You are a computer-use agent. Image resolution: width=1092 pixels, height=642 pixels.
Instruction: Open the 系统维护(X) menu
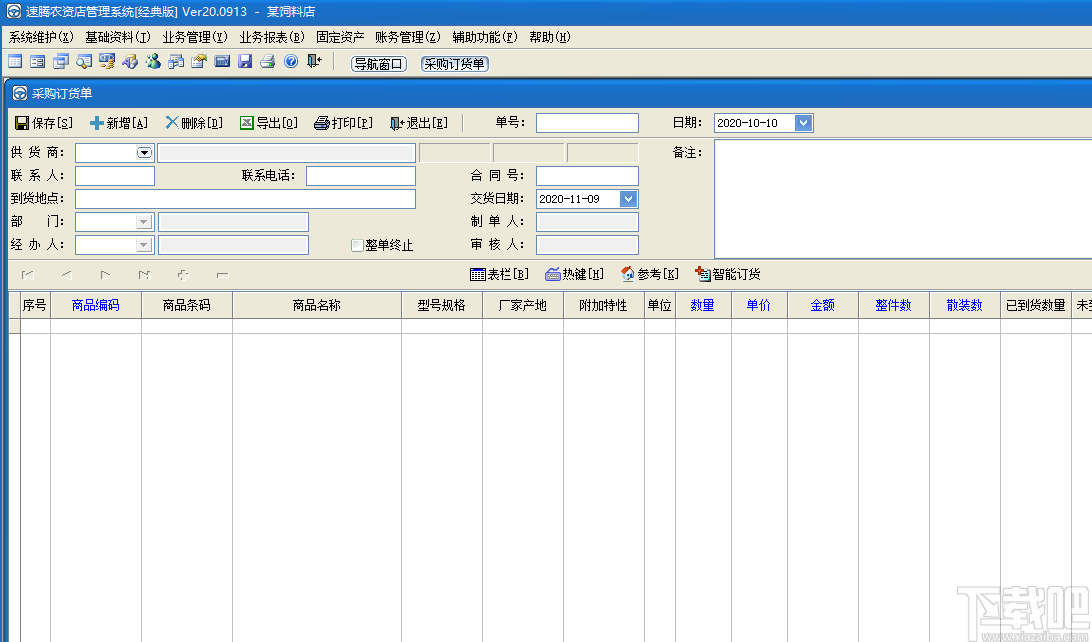[41, 38]
